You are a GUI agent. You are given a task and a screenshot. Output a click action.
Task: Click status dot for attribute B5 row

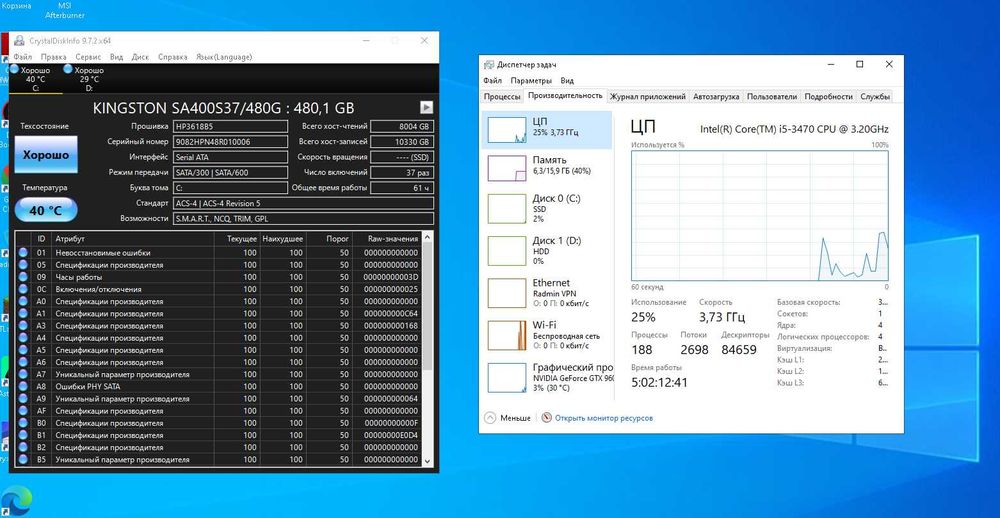(x=24, y=459)
